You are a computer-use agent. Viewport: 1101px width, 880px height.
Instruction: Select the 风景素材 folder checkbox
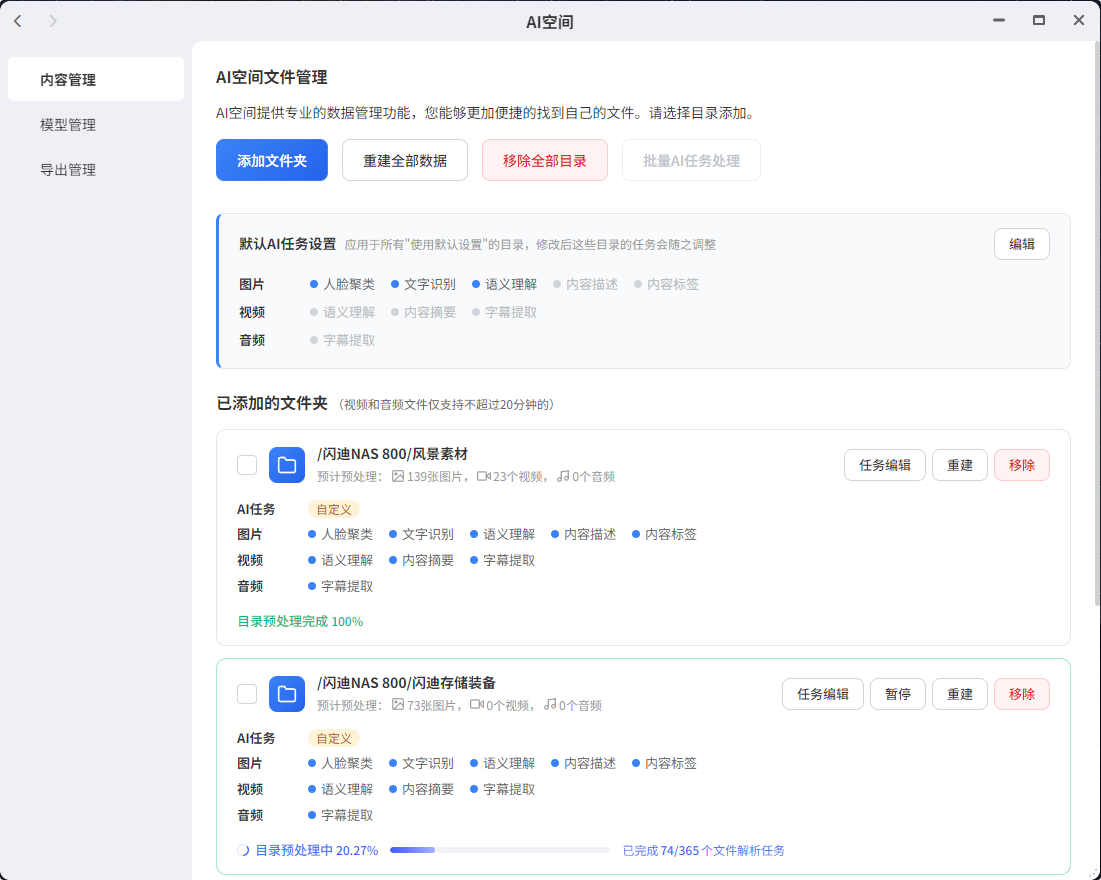[x=247, y=465]
